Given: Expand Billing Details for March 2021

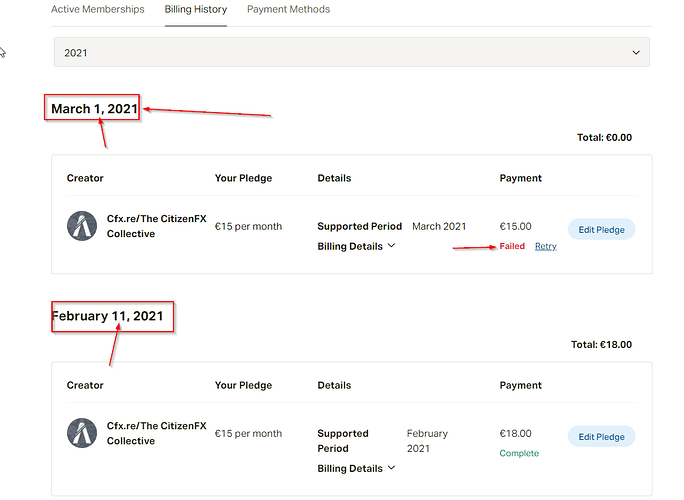Looking at the screenshot, I should click(x=356, y=246).
